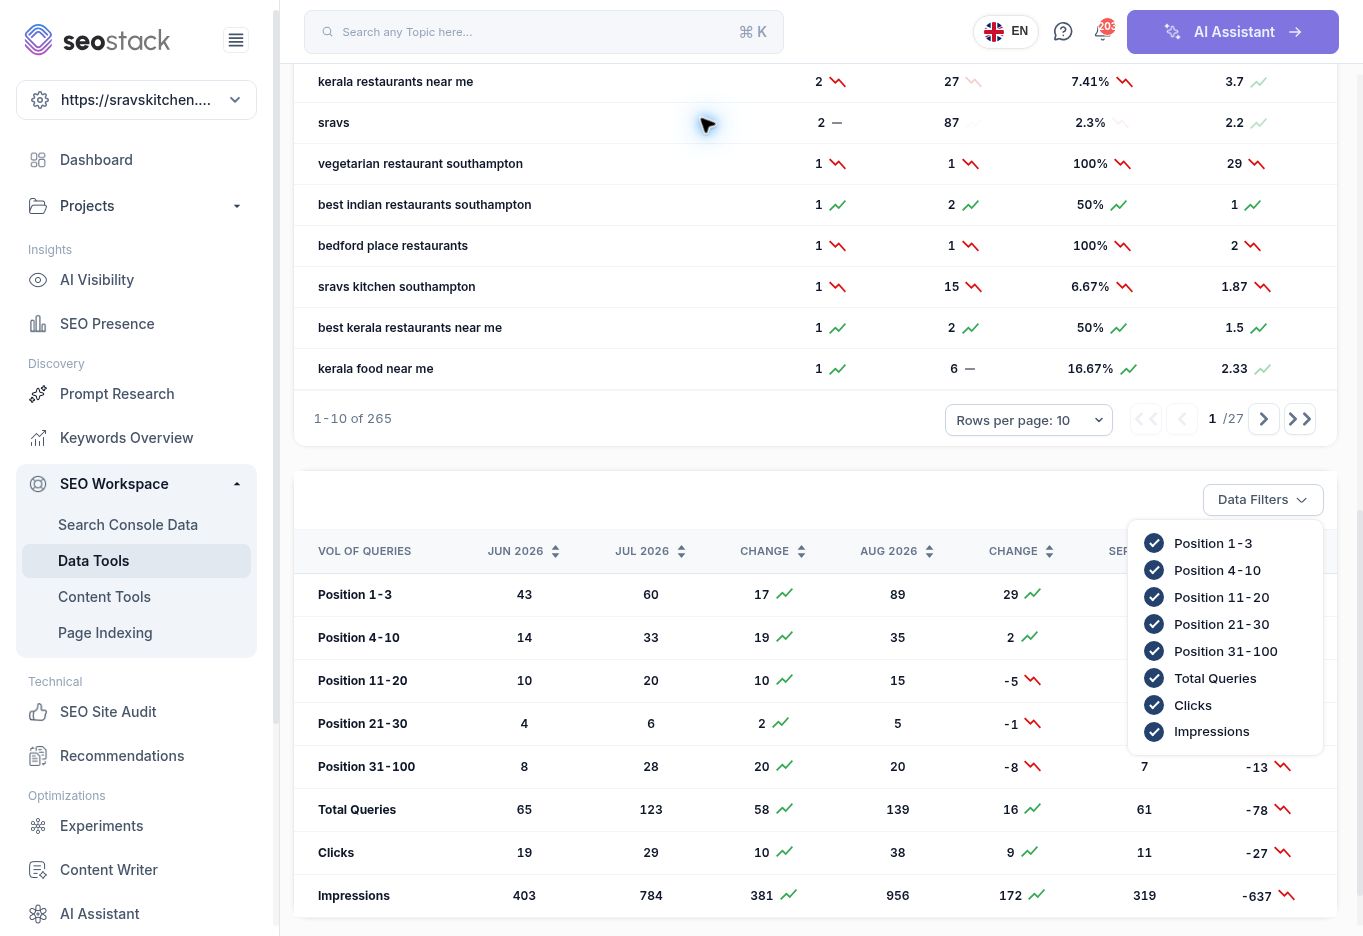
Task: Launch the AI Assistant button
Action: (x=1233, y=32)
